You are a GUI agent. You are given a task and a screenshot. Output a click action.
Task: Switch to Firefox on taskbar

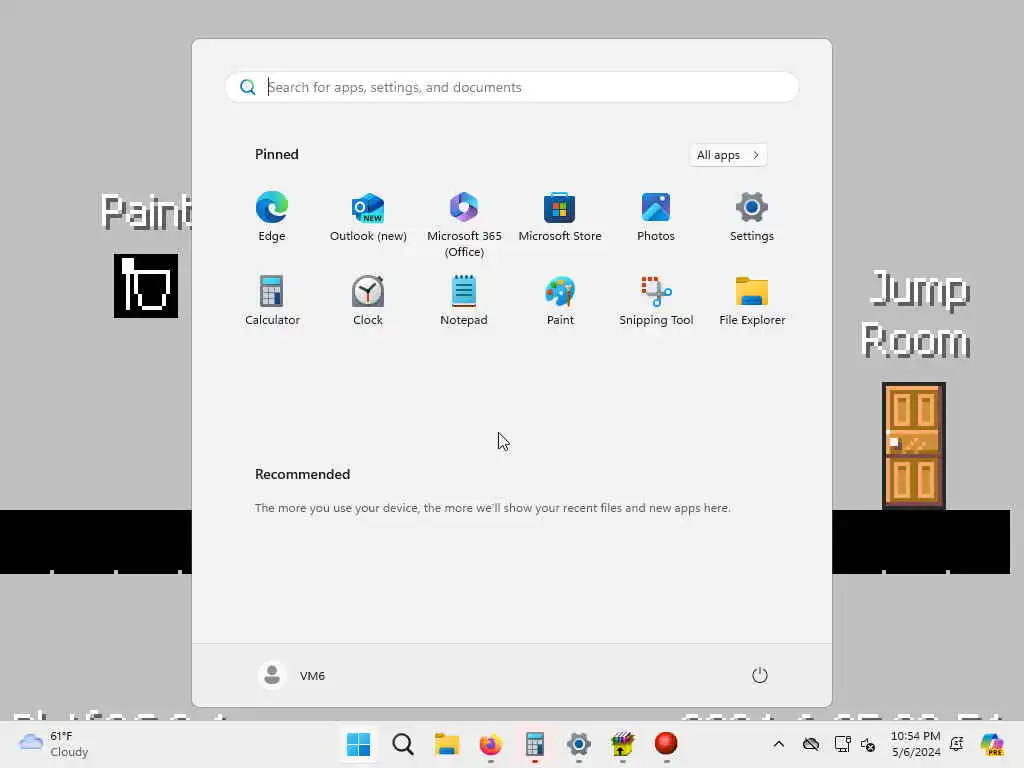tap(490, 744)
